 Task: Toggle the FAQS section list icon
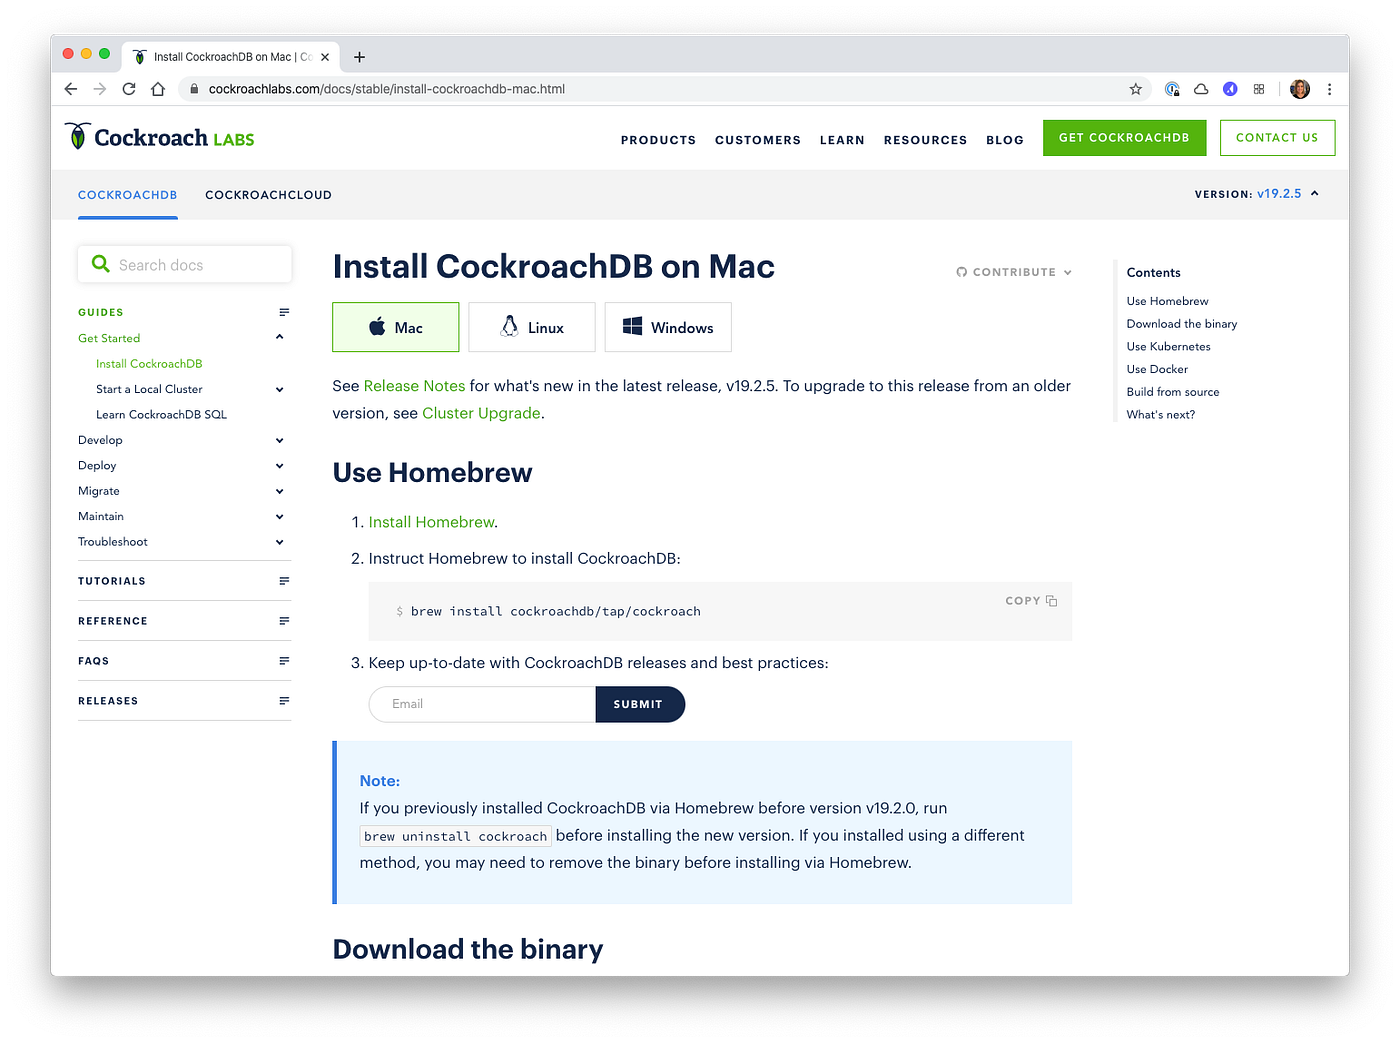284,661
